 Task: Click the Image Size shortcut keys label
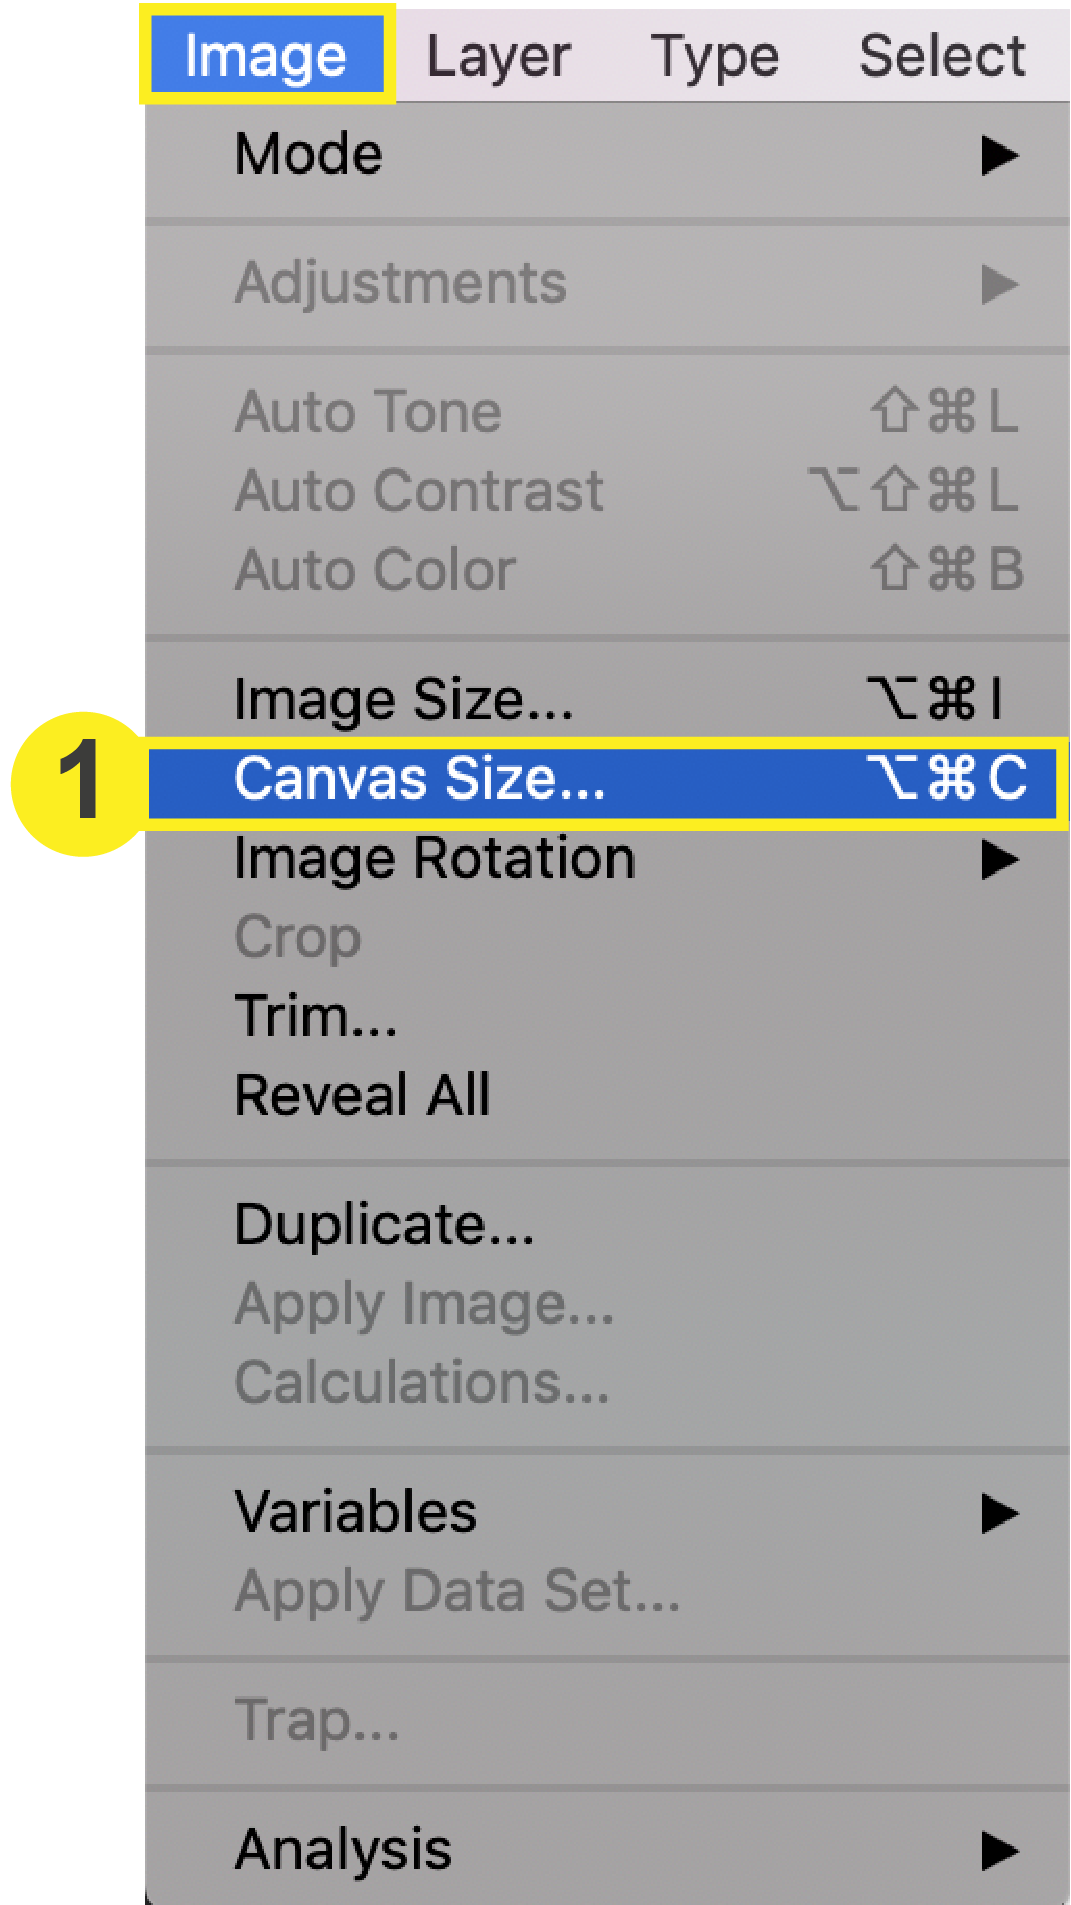pyautogui.click(x=935, y=698)
